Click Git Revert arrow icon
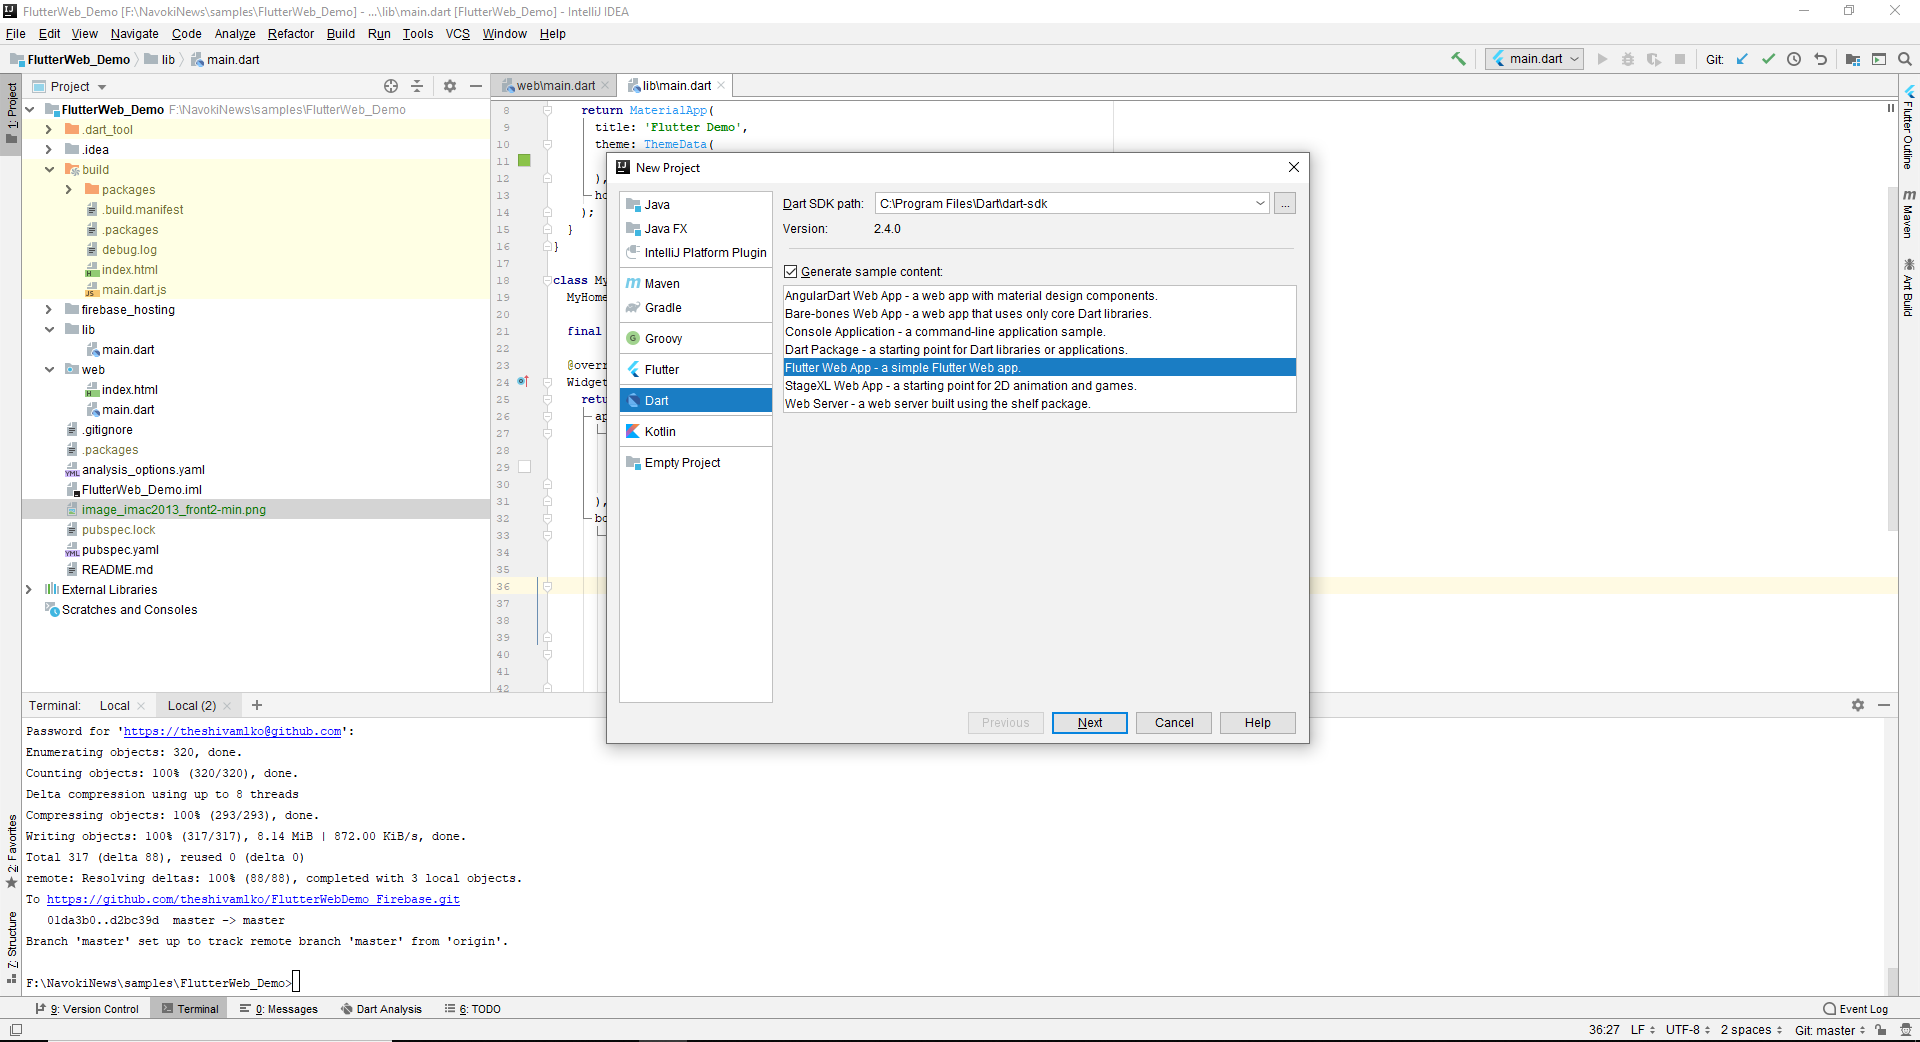This screenshot has height=1042, width=1920. pos(1820,59)
